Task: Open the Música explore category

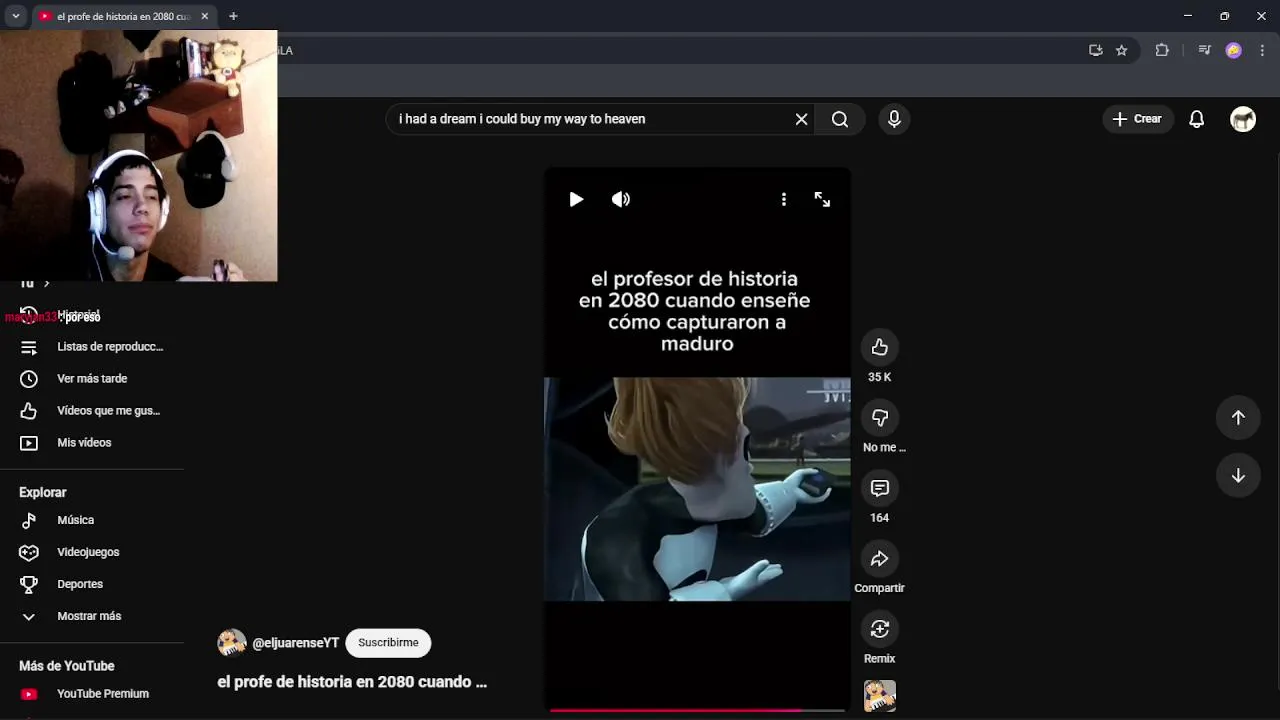Action: click(x=92, y=520)
